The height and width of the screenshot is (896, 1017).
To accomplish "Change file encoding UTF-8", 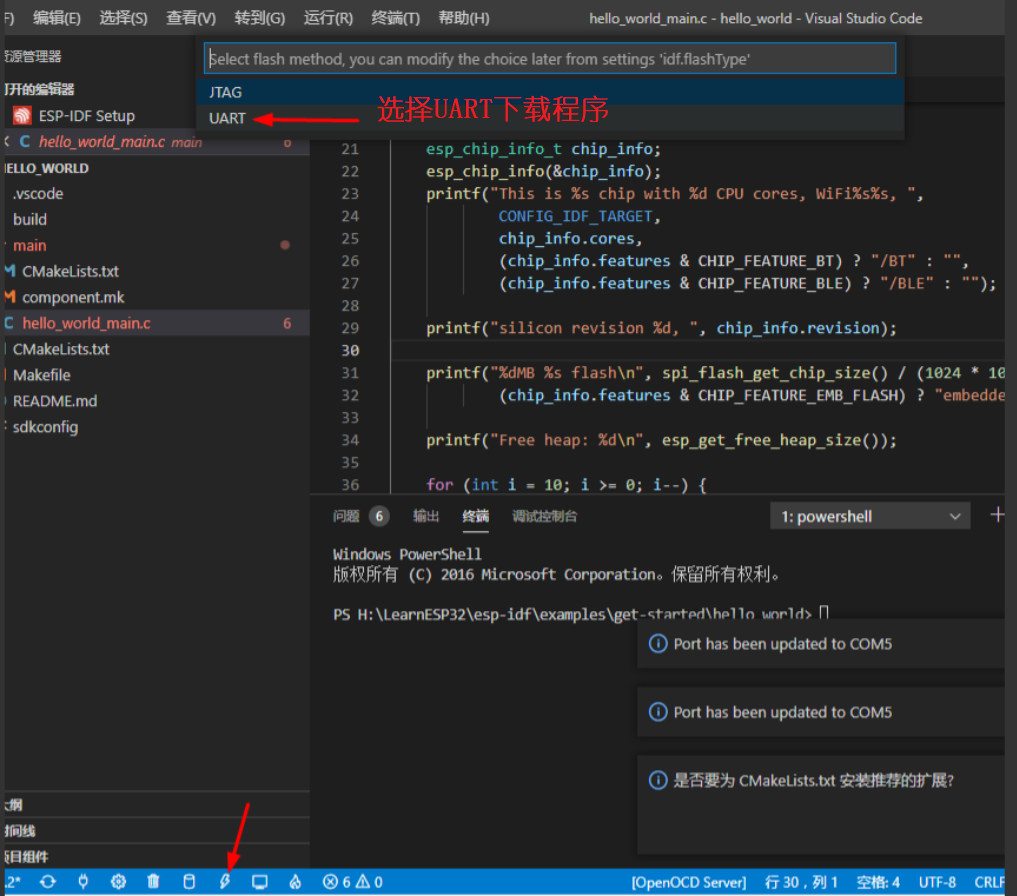I will pyautogui.click(x=937, y=882).
